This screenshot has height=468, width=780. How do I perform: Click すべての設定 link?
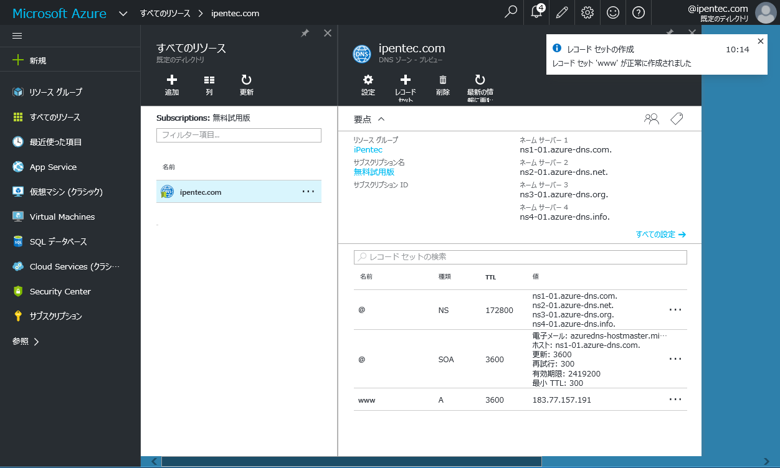(661, 234)
